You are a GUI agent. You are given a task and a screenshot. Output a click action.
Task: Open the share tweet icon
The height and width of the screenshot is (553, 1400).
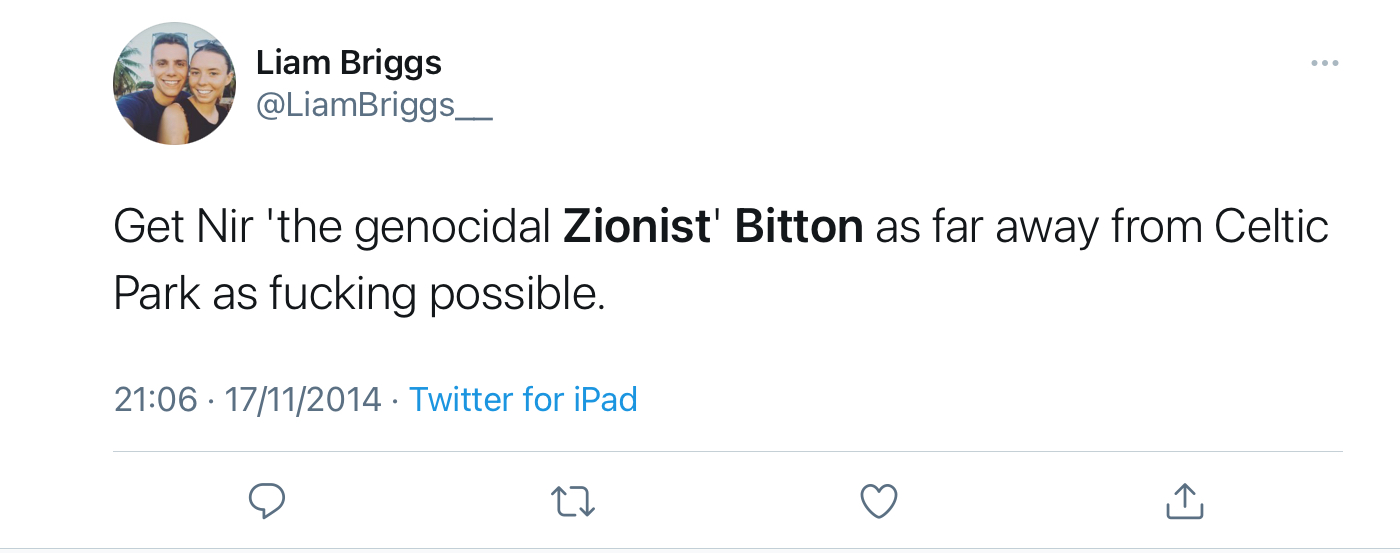pos(1185,501)
